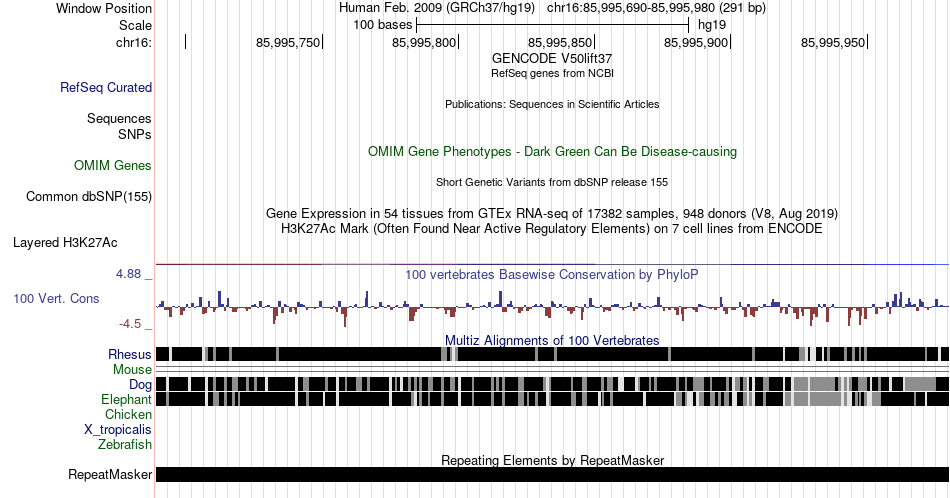Click the Human Feb. 2009 (GRCh37/hg19) label
This screenshot has height=498, width=950.
coord(437,8)
